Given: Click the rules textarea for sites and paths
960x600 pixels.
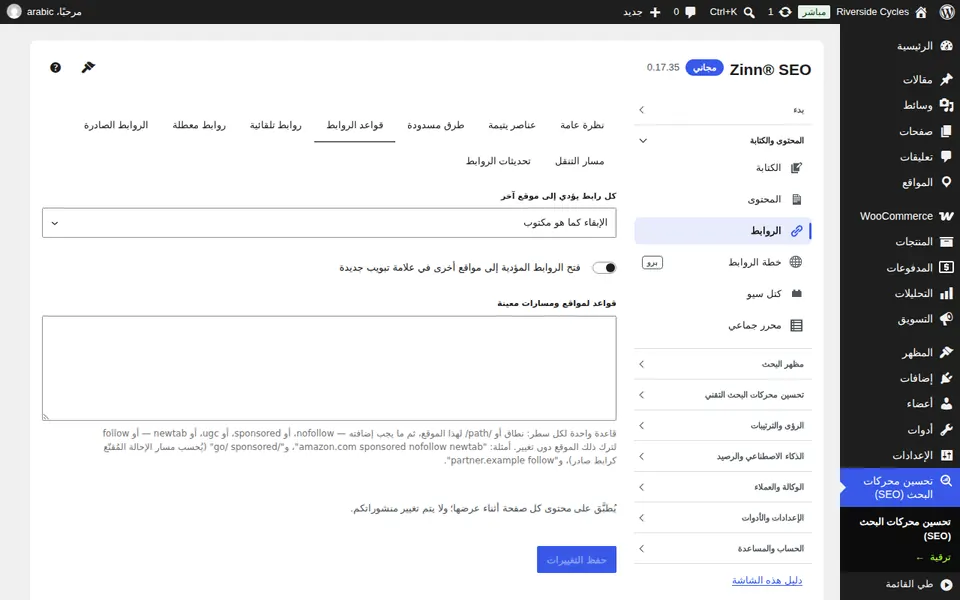Looking at the screenshot, I should [329, 368].
